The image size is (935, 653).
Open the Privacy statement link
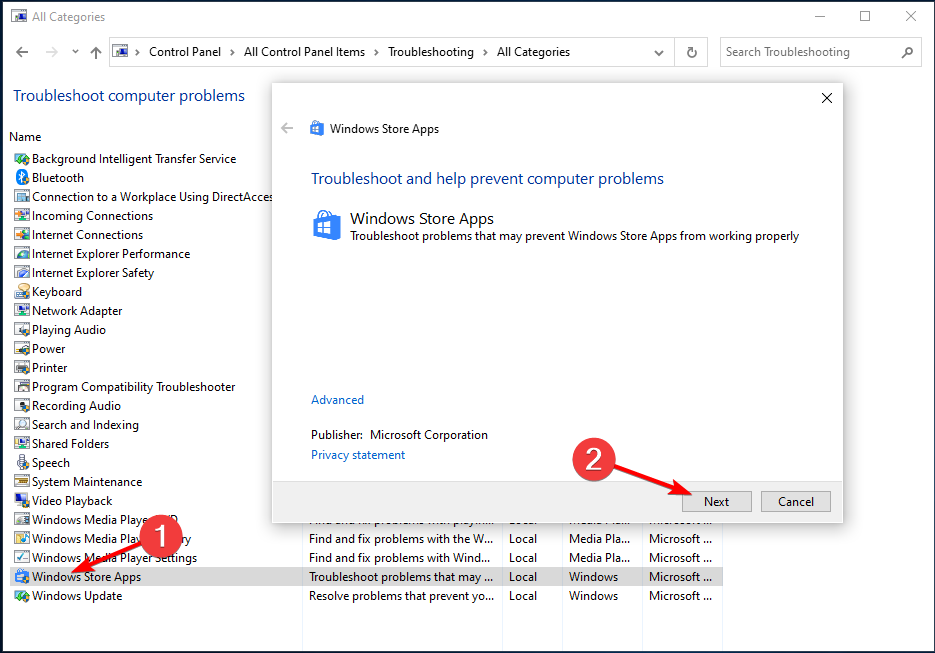(358, 455)
